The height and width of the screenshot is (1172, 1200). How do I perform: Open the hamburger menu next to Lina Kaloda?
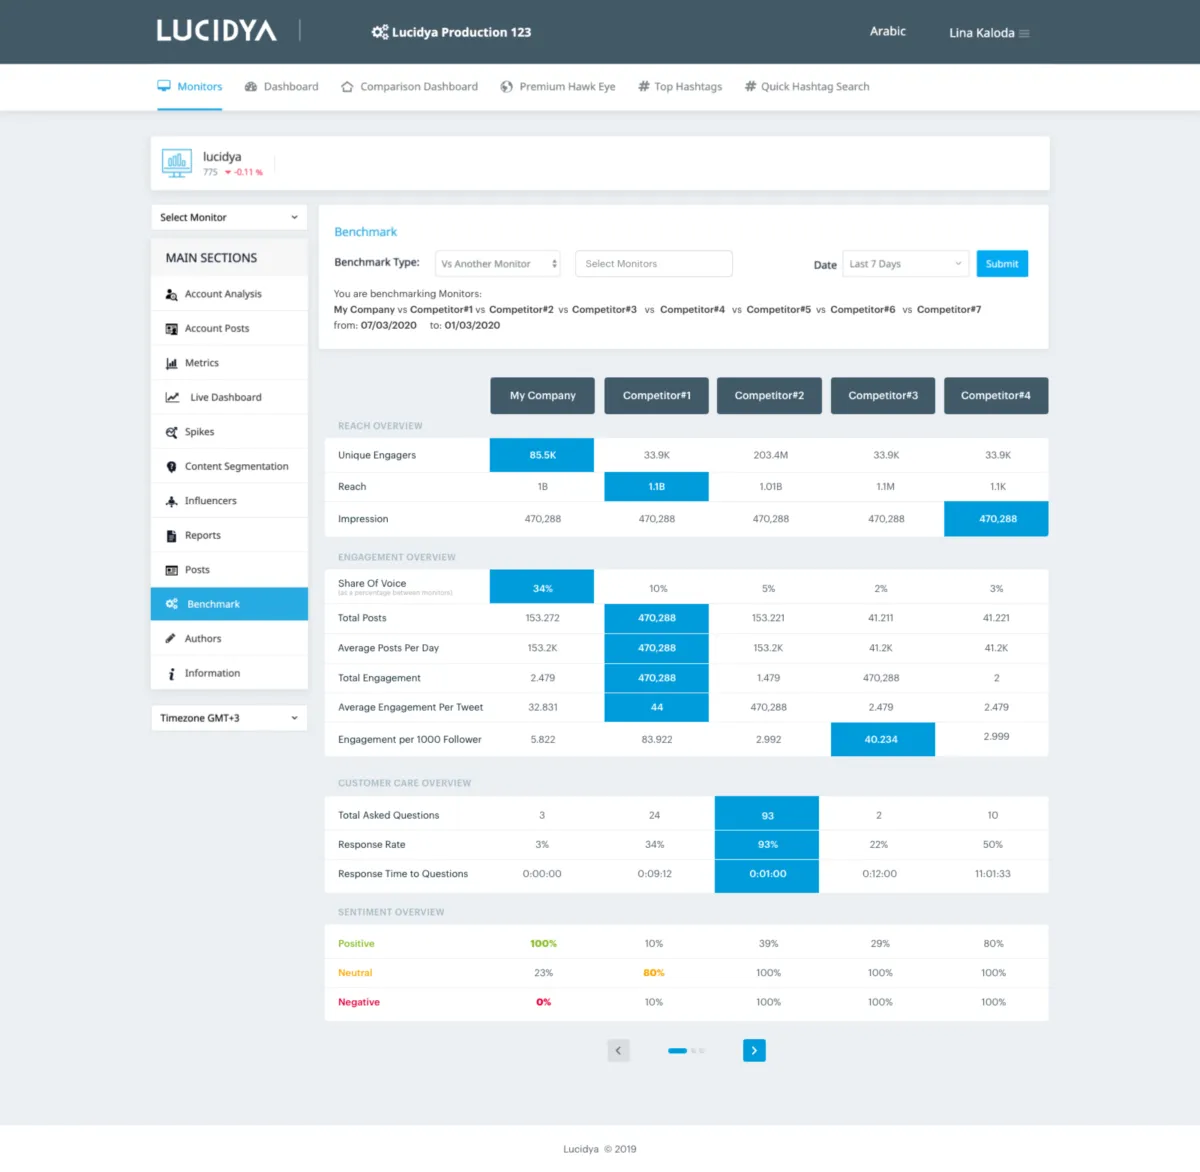[1024, 33]
